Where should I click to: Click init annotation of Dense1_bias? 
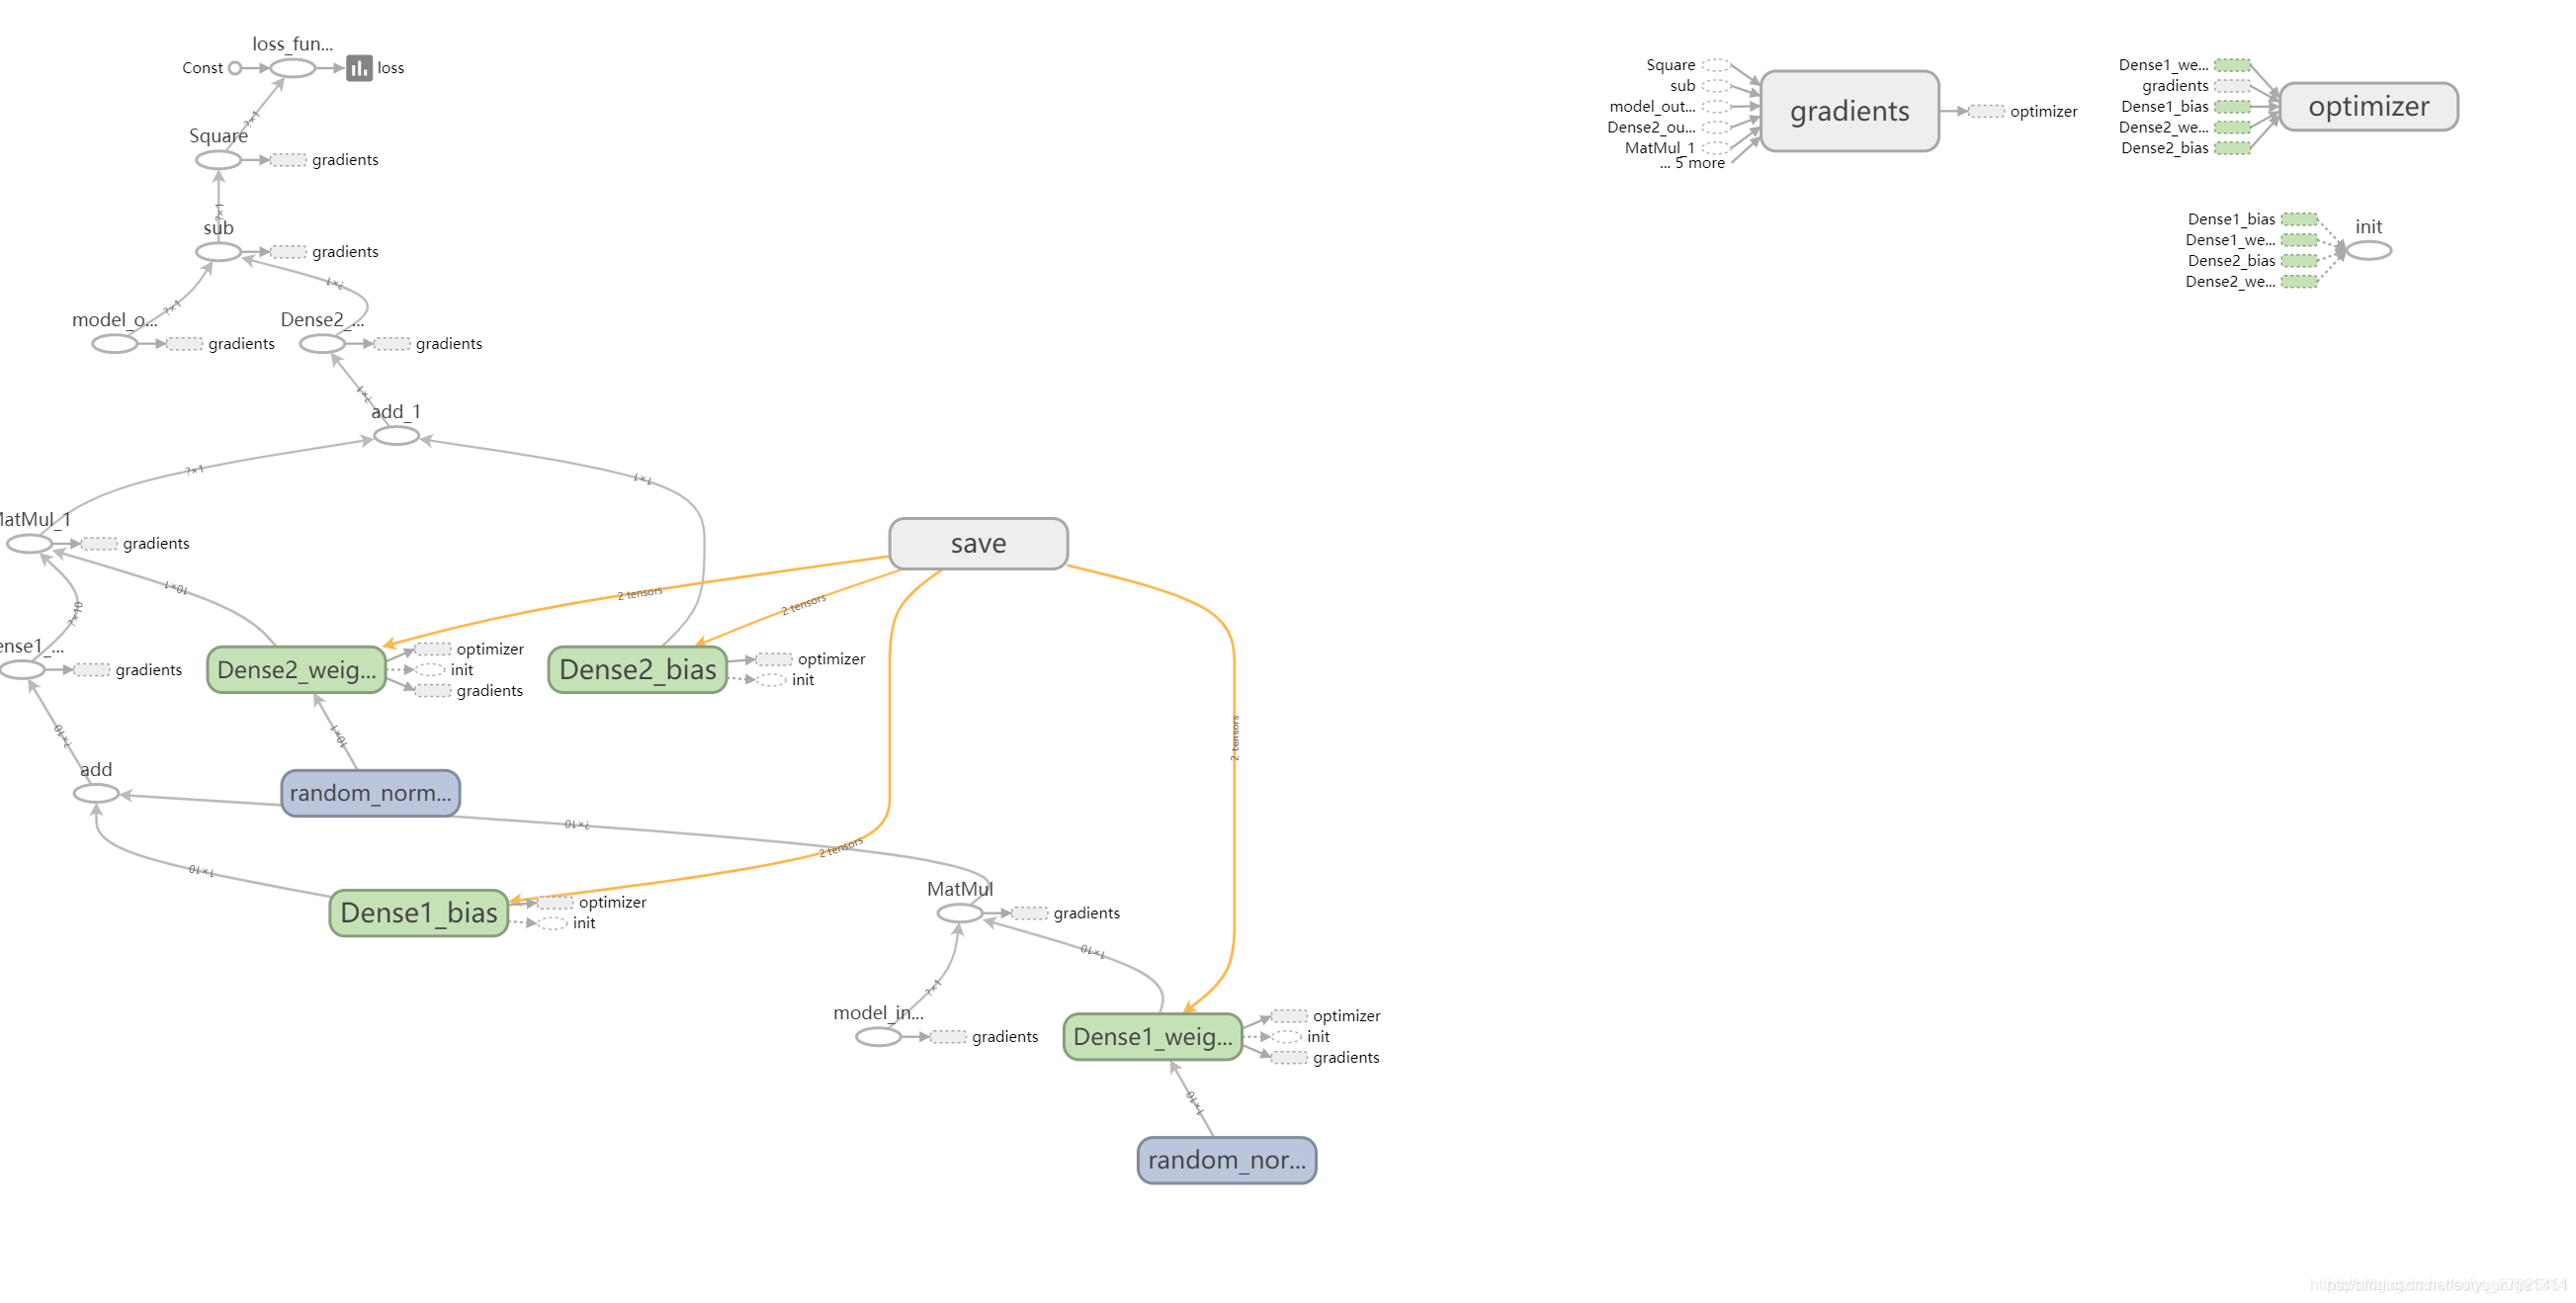click(x=568, y=923)
